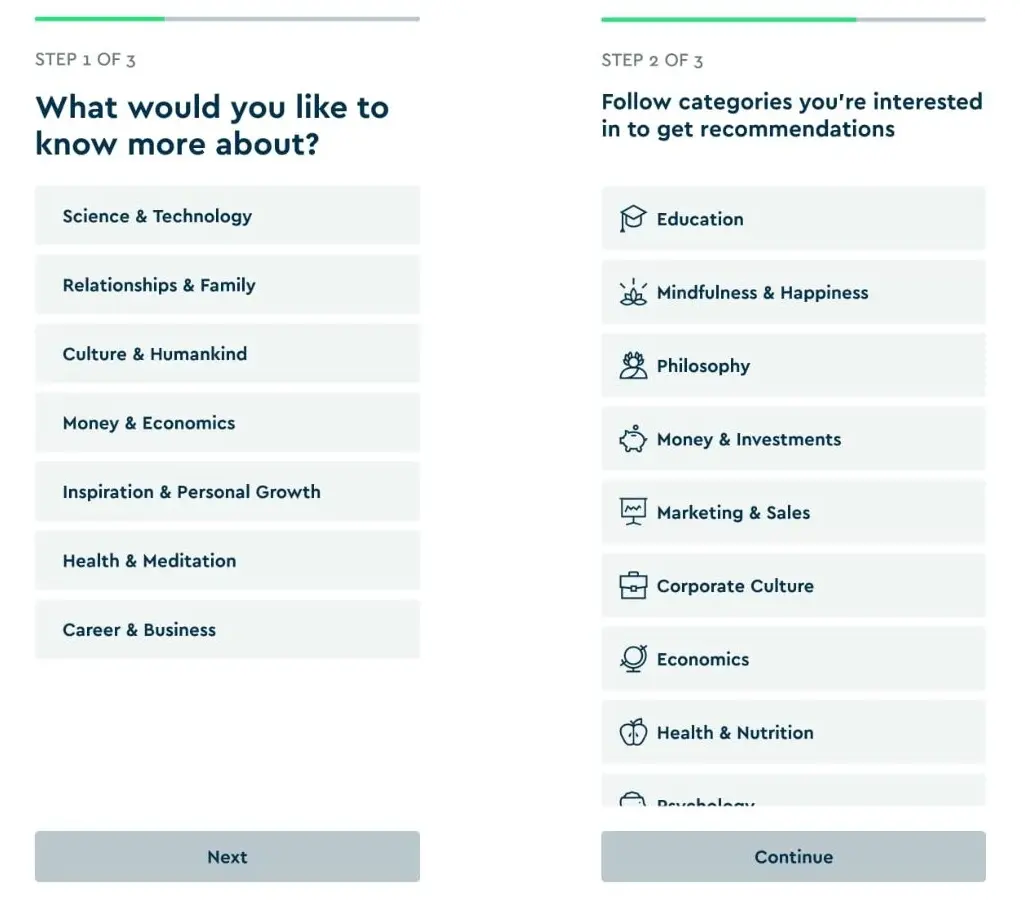Click the lotus icon for Mindfulness & Happiness
The width and height of the screenshot is (1025, 908).
coord(633,292)
